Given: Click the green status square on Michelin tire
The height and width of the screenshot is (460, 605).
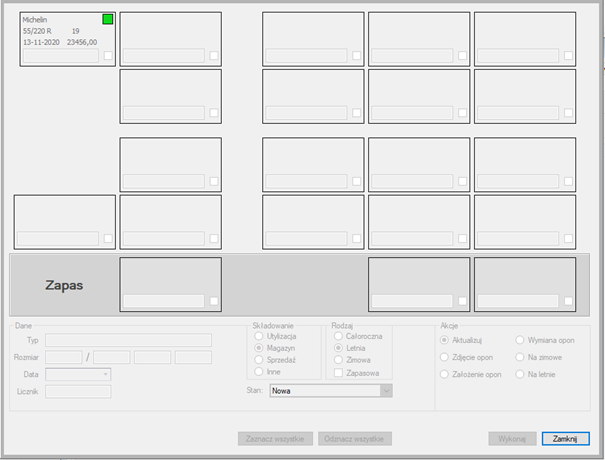Looking at the screenshot, I should pos(108,19).
